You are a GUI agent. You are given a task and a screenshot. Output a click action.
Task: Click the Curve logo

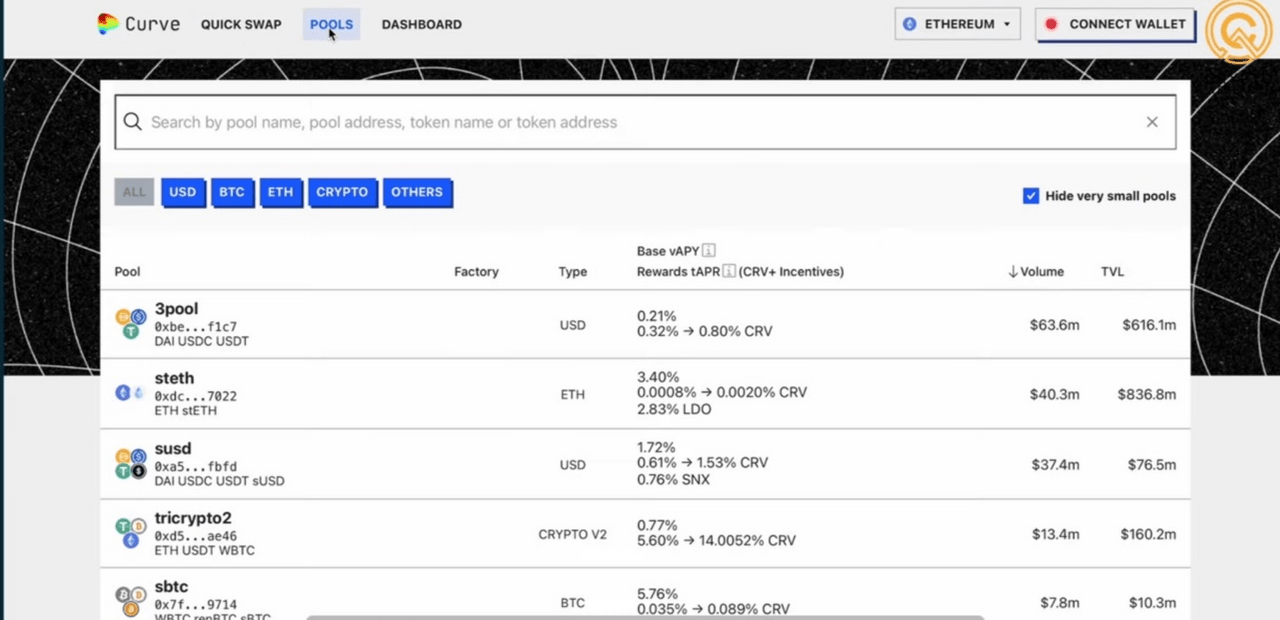(138, 23)
